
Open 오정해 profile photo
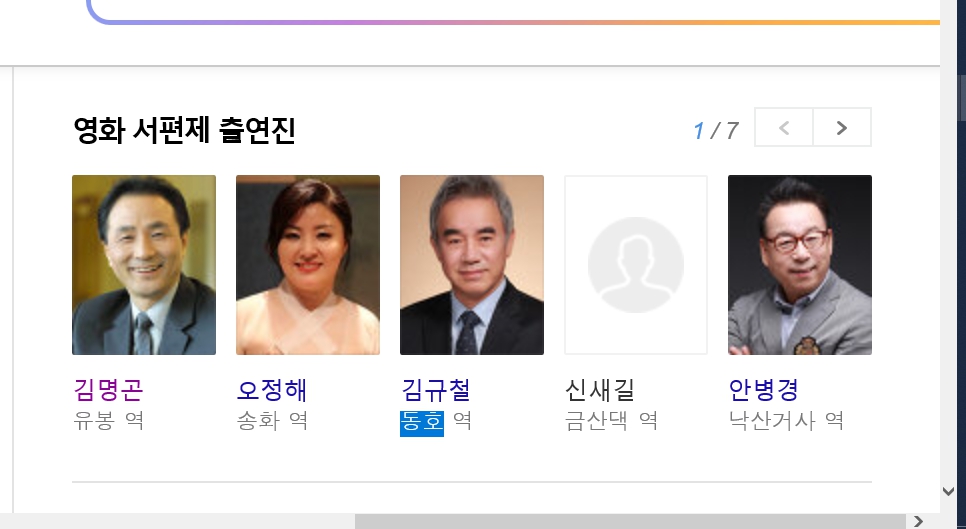coord(308,265)
